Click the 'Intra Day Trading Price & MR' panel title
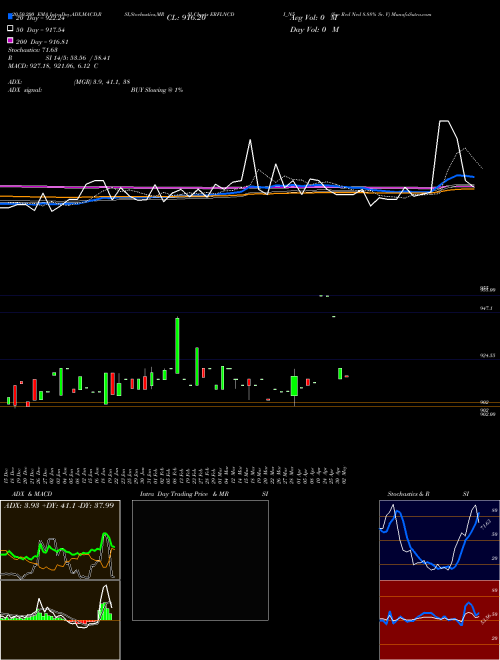Screen dimensions: 500x660 click(184, 494)
